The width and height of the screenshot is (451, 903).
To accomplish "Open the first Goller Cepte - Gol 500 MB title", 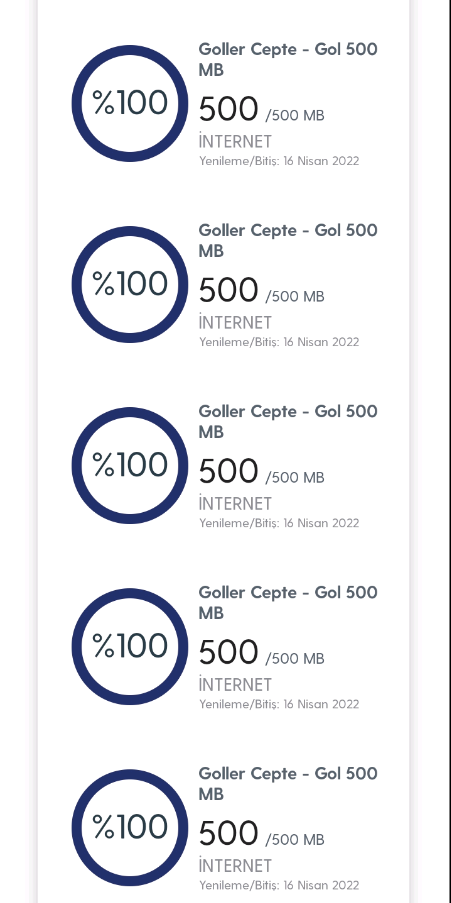I will coord(288,59).
